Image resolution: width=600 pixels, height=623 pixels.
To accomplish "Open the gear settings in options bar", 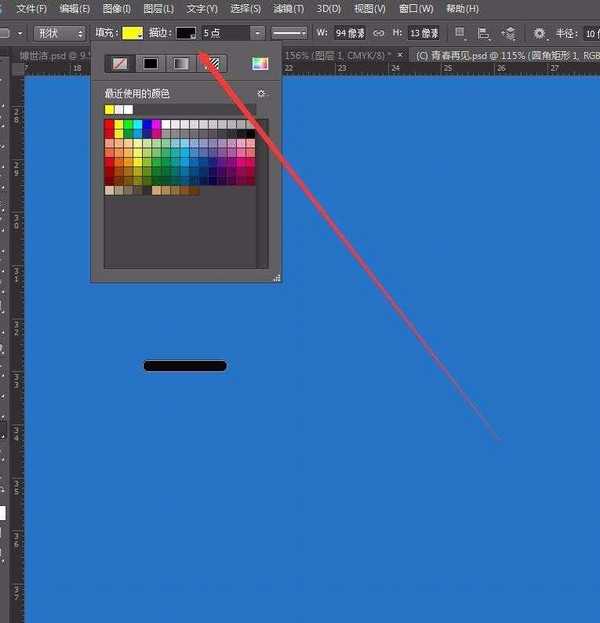I will pos(539,33).
